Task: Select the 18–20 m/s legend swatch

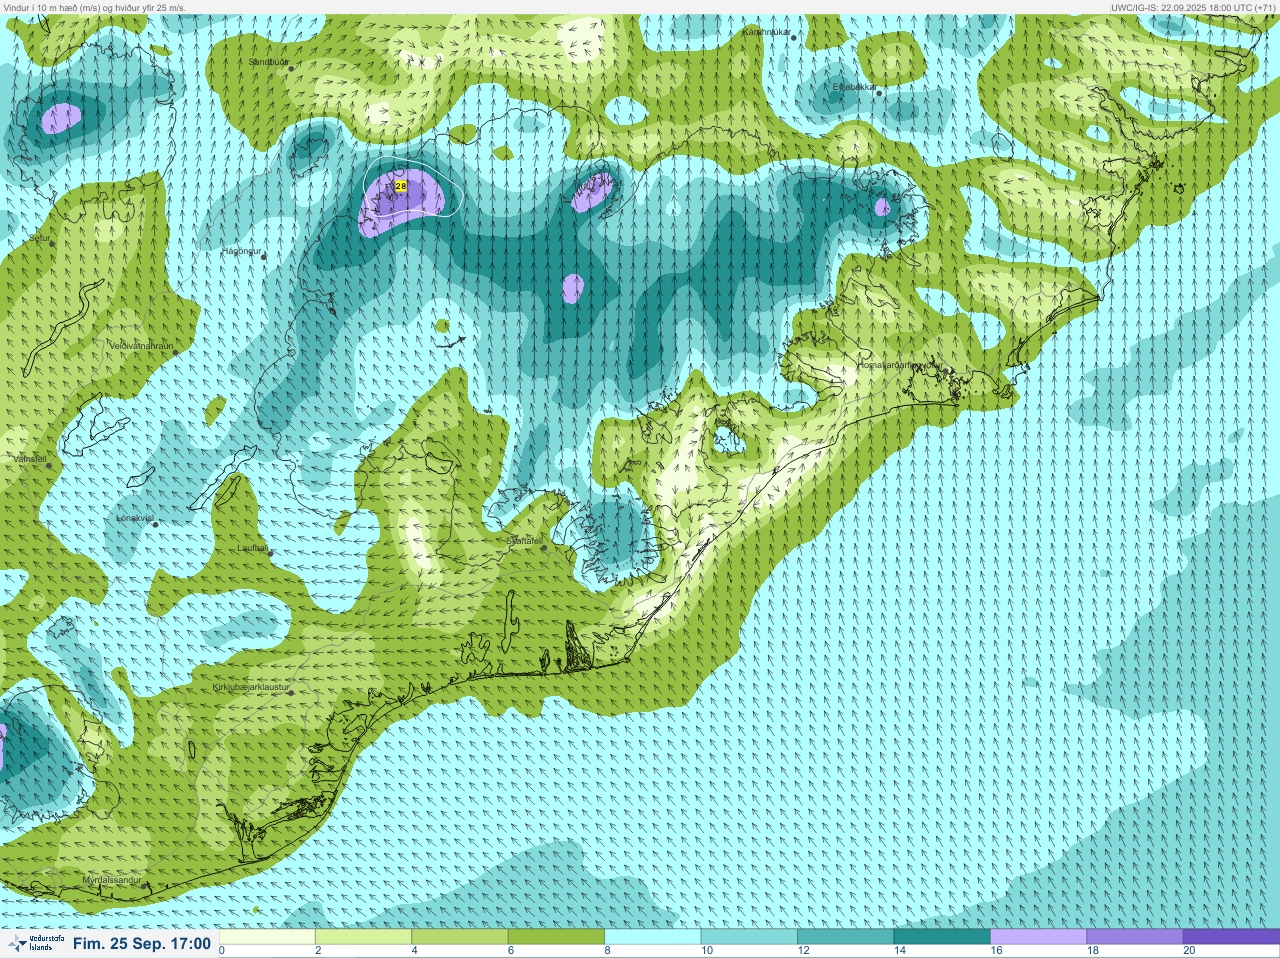Action: click(x=1134, y=937)
